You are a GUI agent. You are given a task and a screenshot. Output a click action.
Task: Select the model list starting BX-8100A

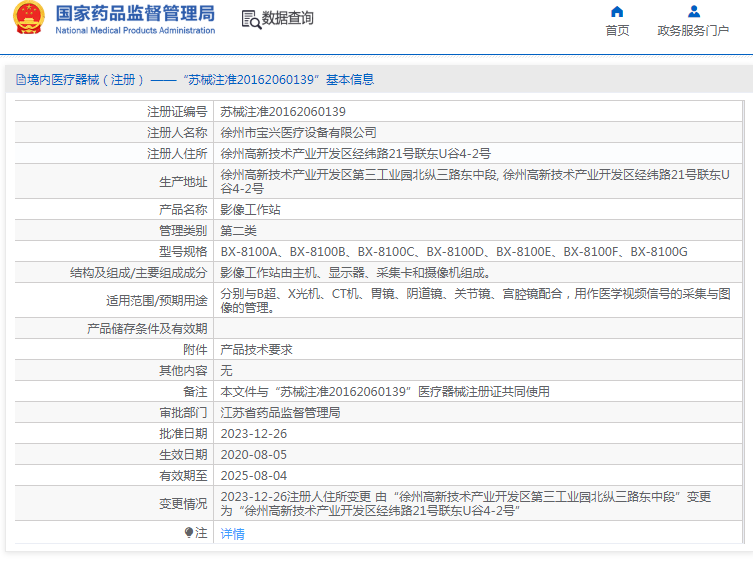pyautogui.click(x=454, y=252)
